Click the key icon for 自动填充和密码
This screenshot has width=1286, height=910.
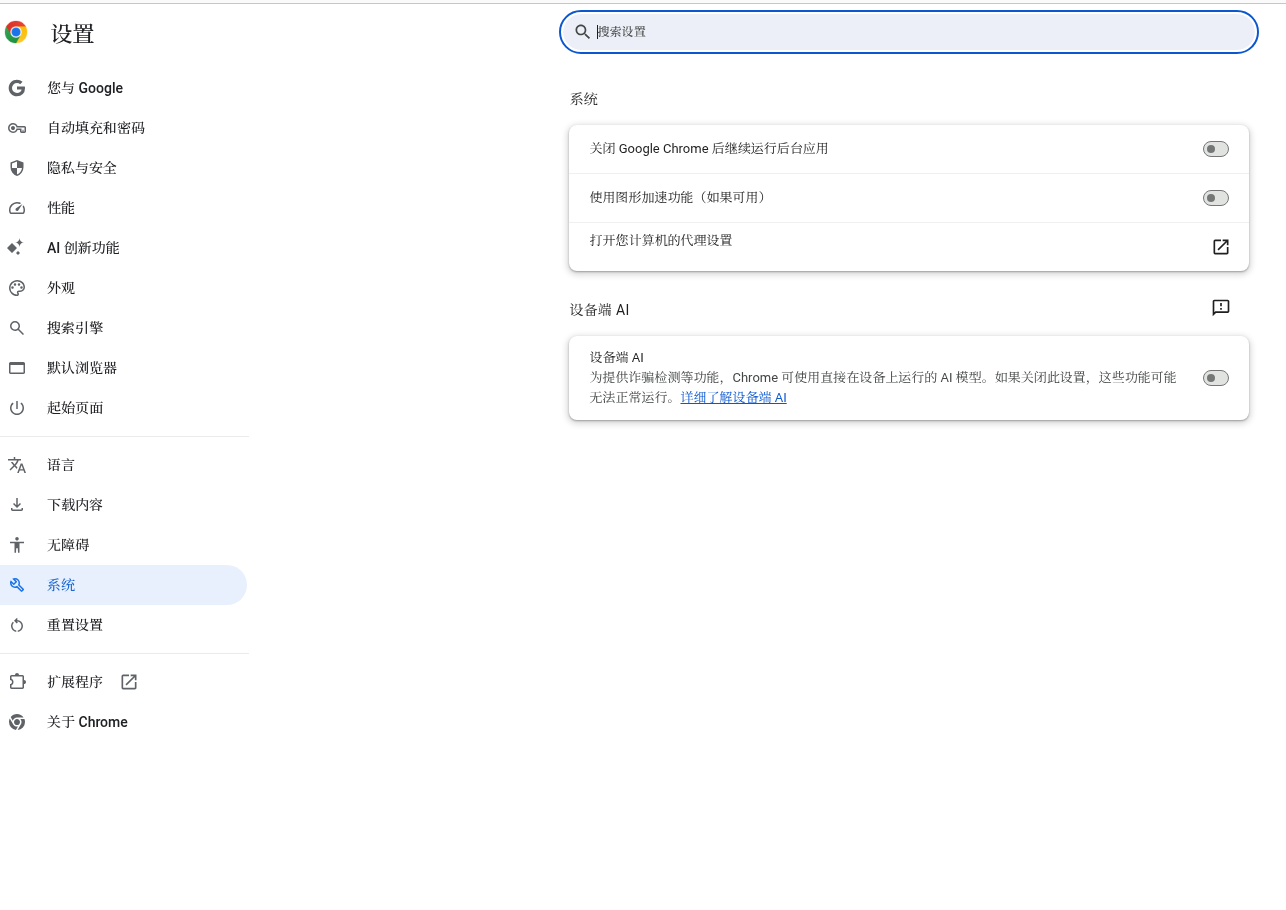16,128
